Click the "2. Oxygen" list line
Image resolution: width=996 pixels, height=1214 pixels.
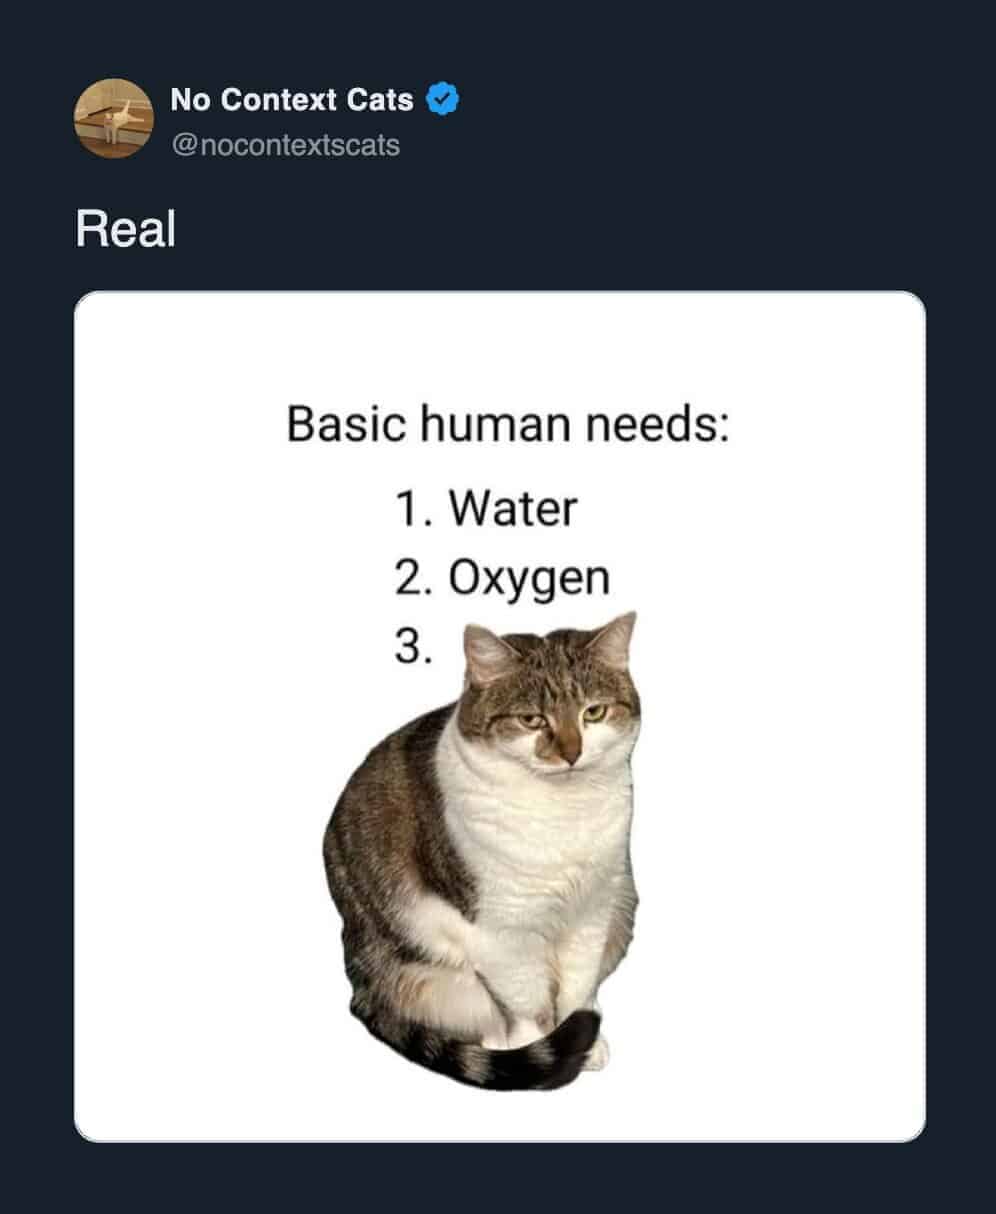[x=501, y=579]
